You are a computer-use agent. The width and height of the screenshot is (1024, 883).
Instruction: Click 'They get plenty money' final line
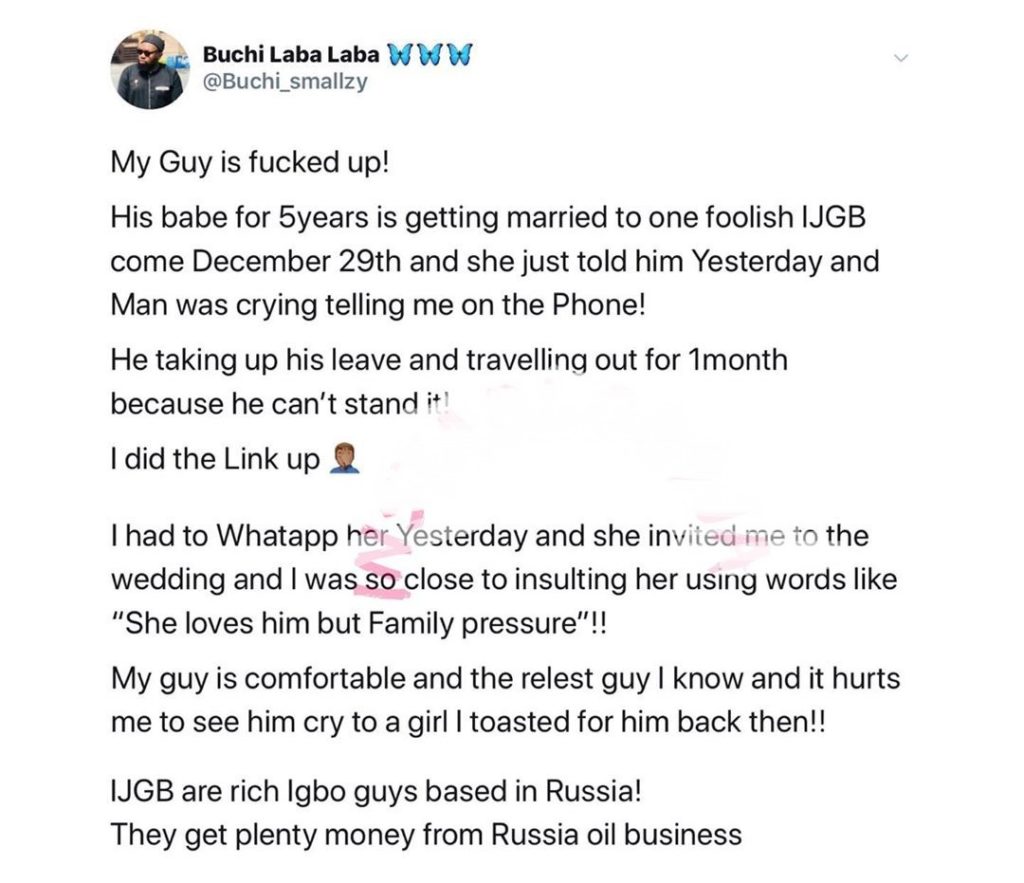tap(427, 832)
